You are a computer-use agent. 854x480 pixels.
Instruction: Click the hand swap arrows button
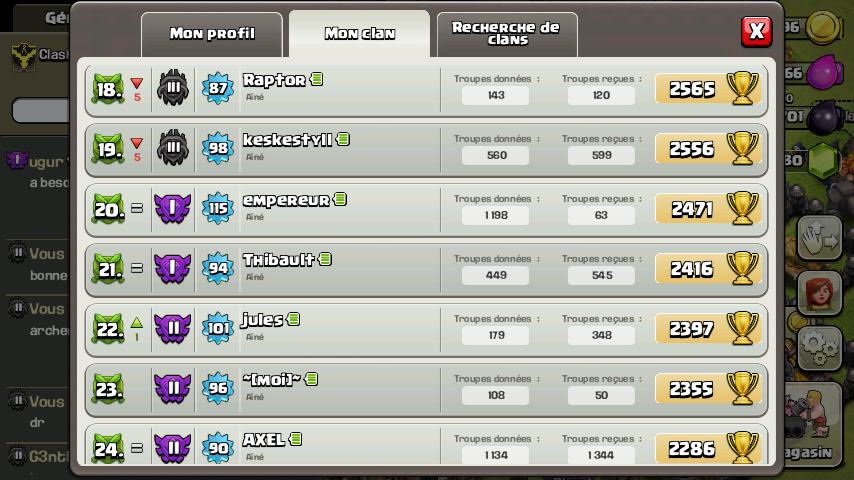[820, 238]
